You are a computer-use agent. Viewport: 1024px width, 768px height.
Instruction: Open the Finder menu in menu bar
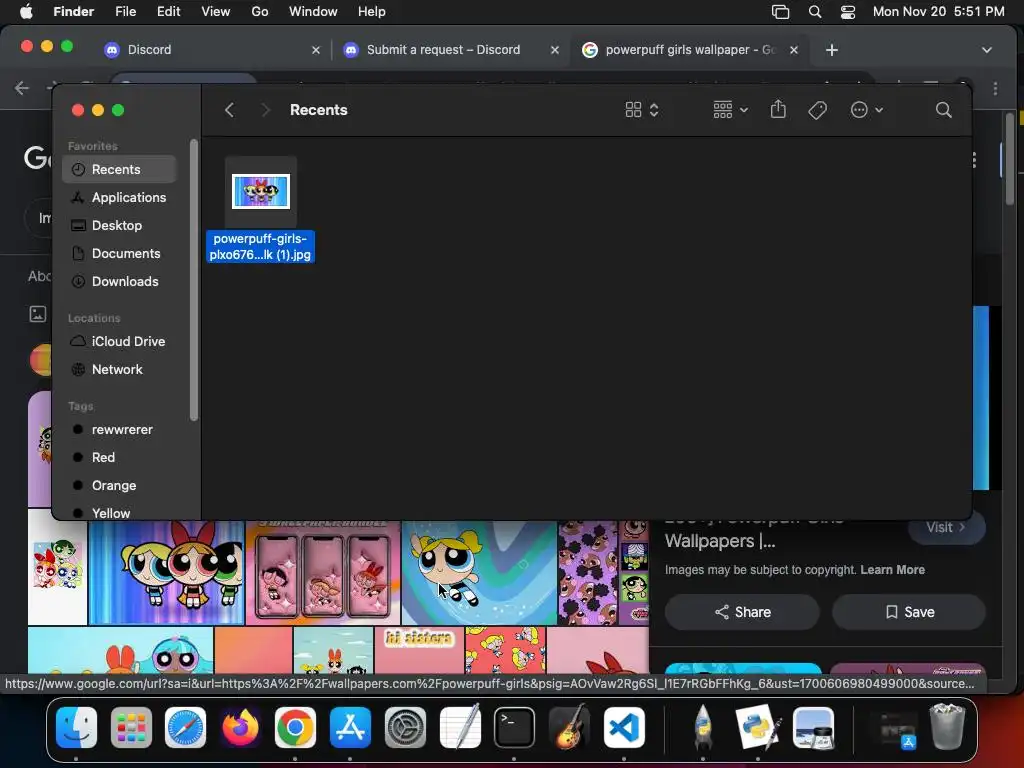73,12
